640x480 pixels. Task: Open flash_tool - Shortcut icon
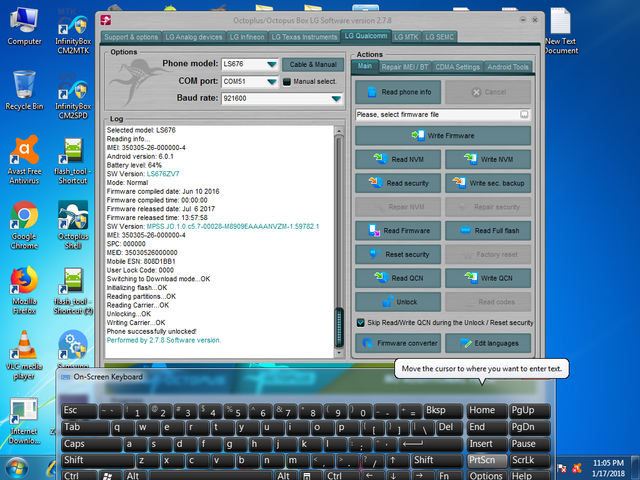tap(73, 161)
